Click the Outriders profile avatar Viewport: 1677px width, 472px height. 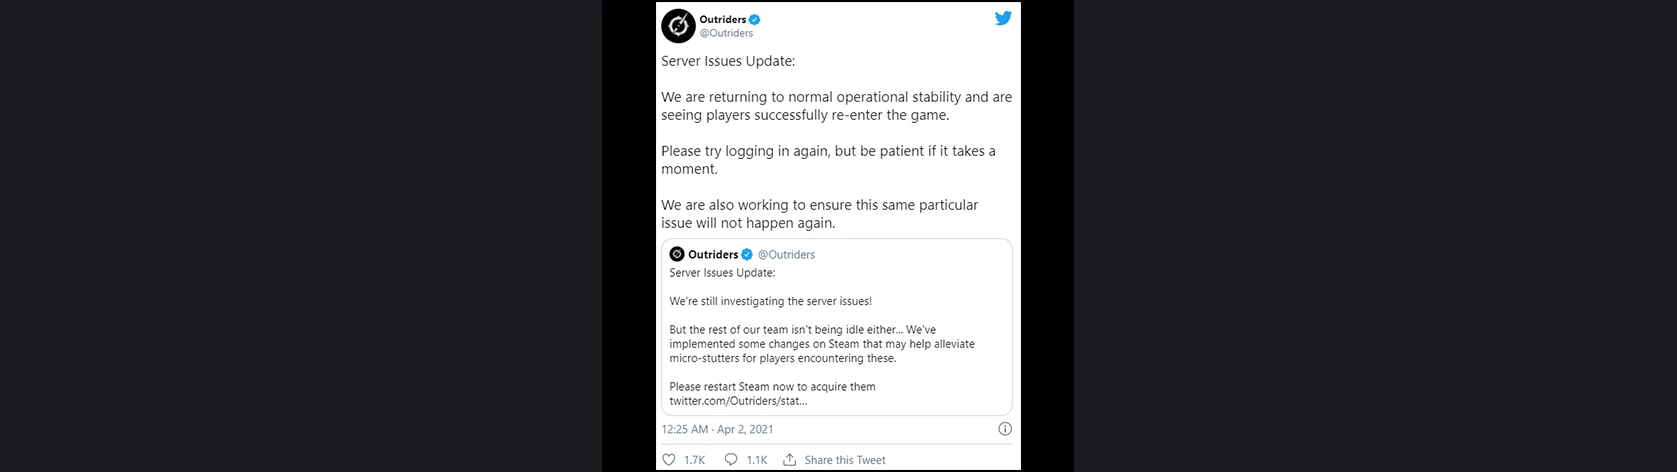(678, 26)
